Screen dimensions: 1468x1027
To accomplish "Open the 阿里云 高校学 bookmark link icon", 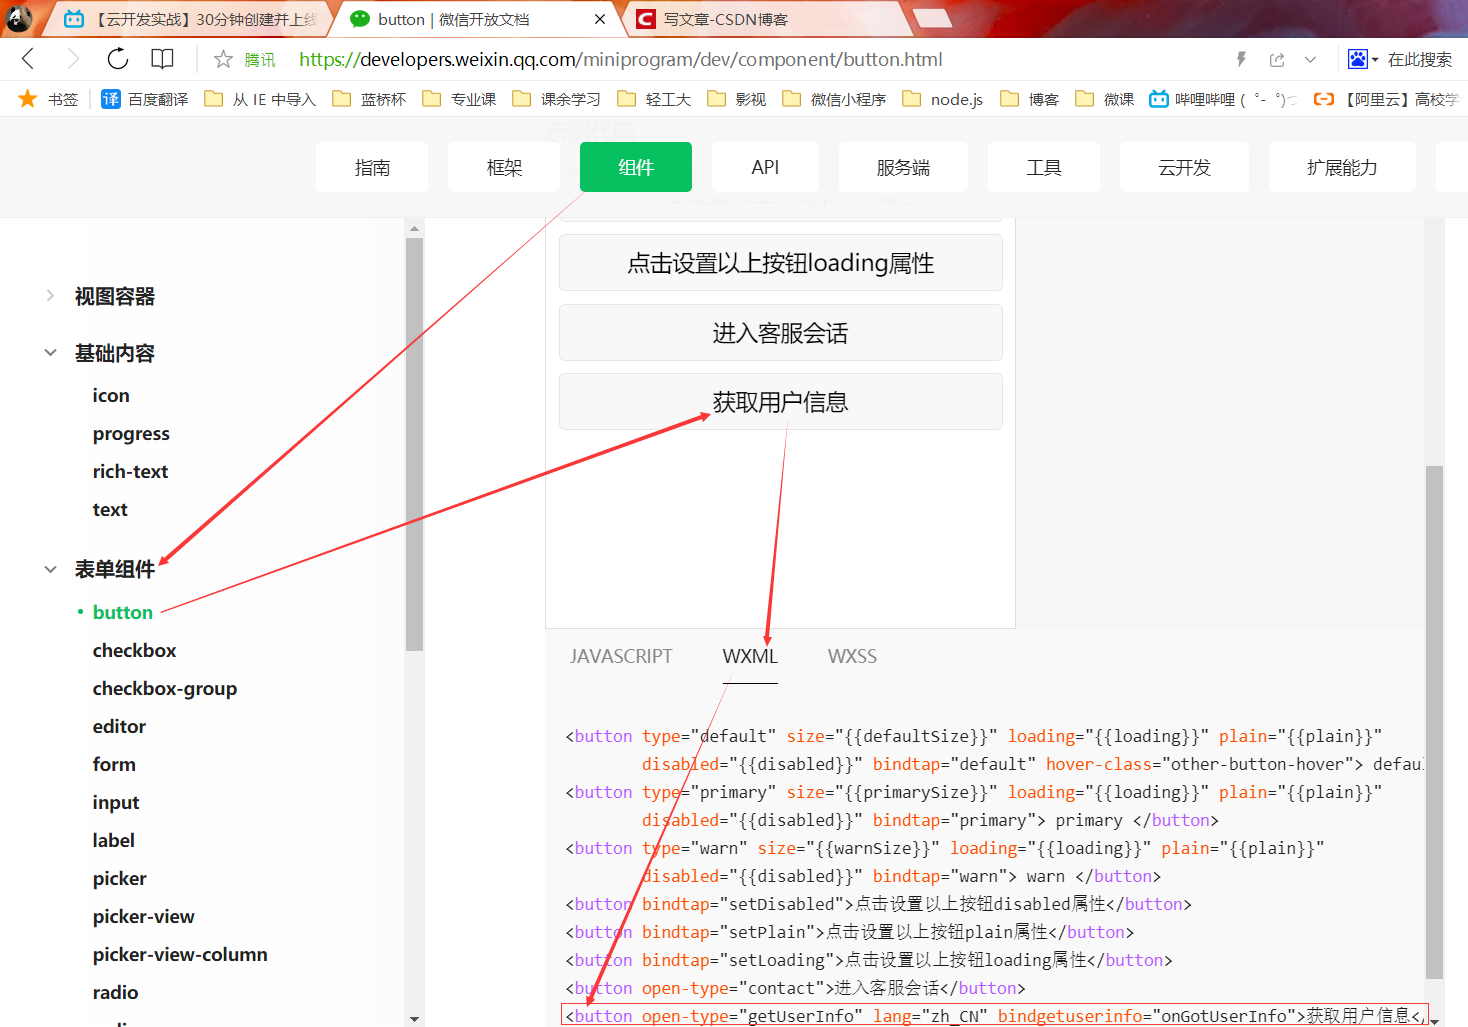I will point(1324,98).
